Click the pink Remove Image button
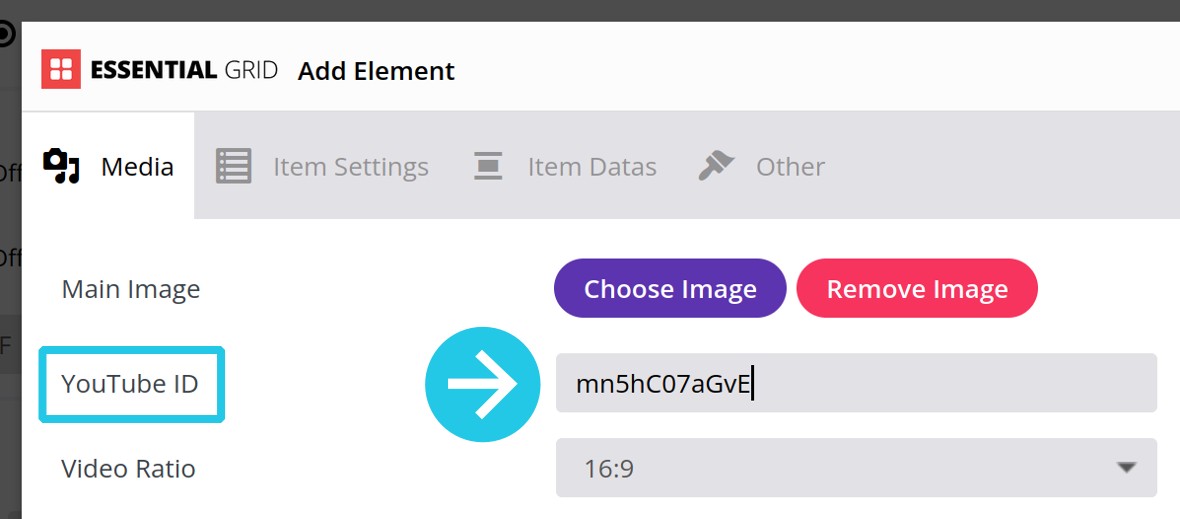Viewport: 1180px width, 519px height. pyautogui.click(x=917, y=289)
